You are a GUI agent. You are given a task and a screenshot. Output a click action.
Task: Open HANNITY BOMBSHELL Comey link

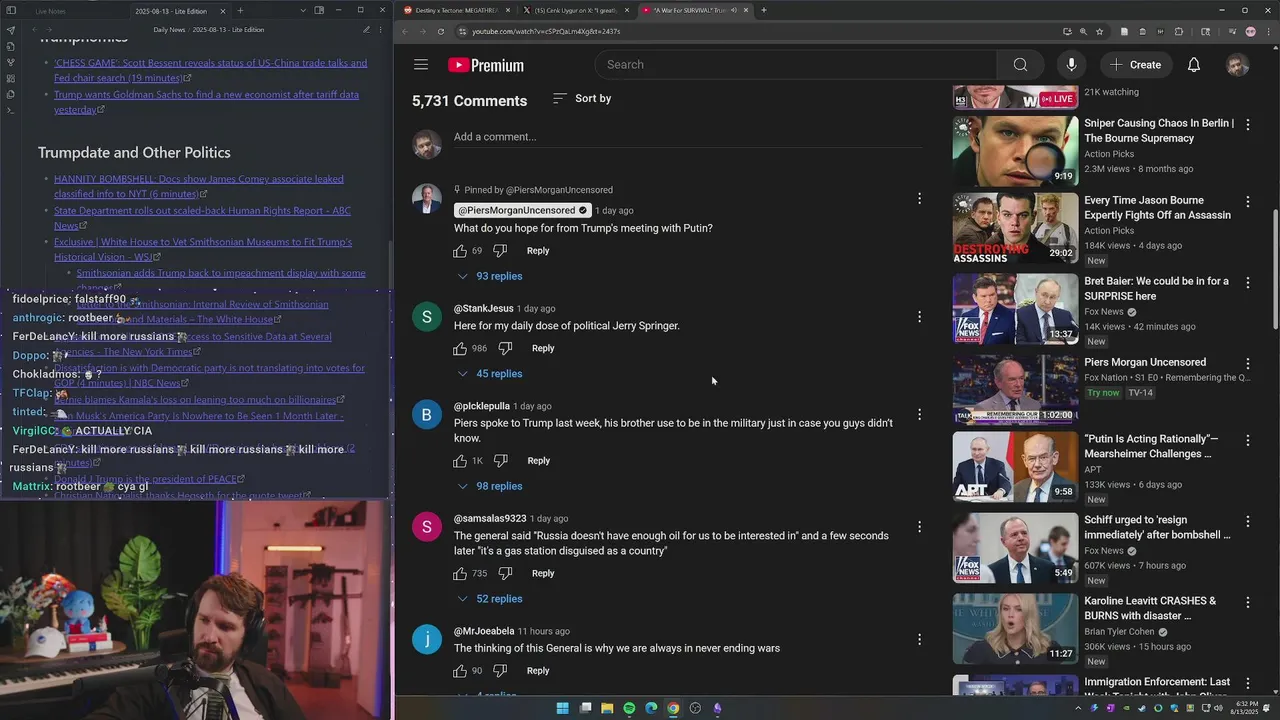click(x=199, y=186)
